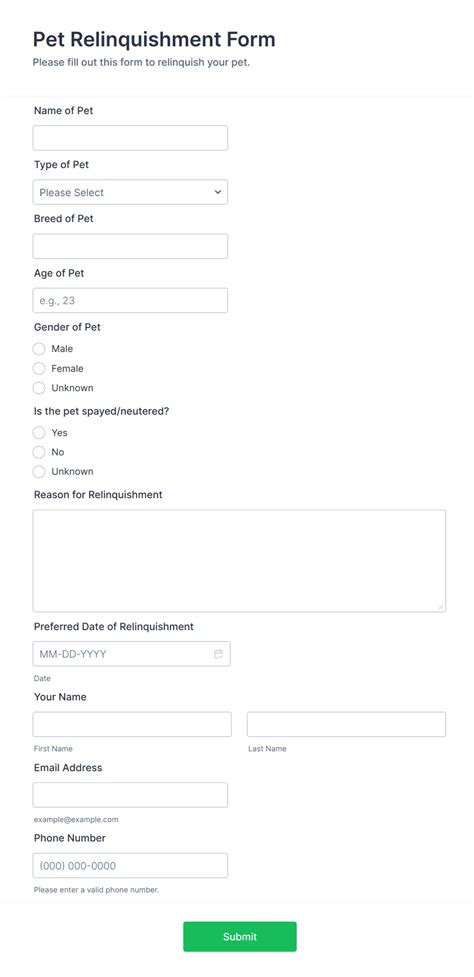The image size is (474, 977).
Task: Click the MM-DD-YYYY date input
Action: [131, 654]
